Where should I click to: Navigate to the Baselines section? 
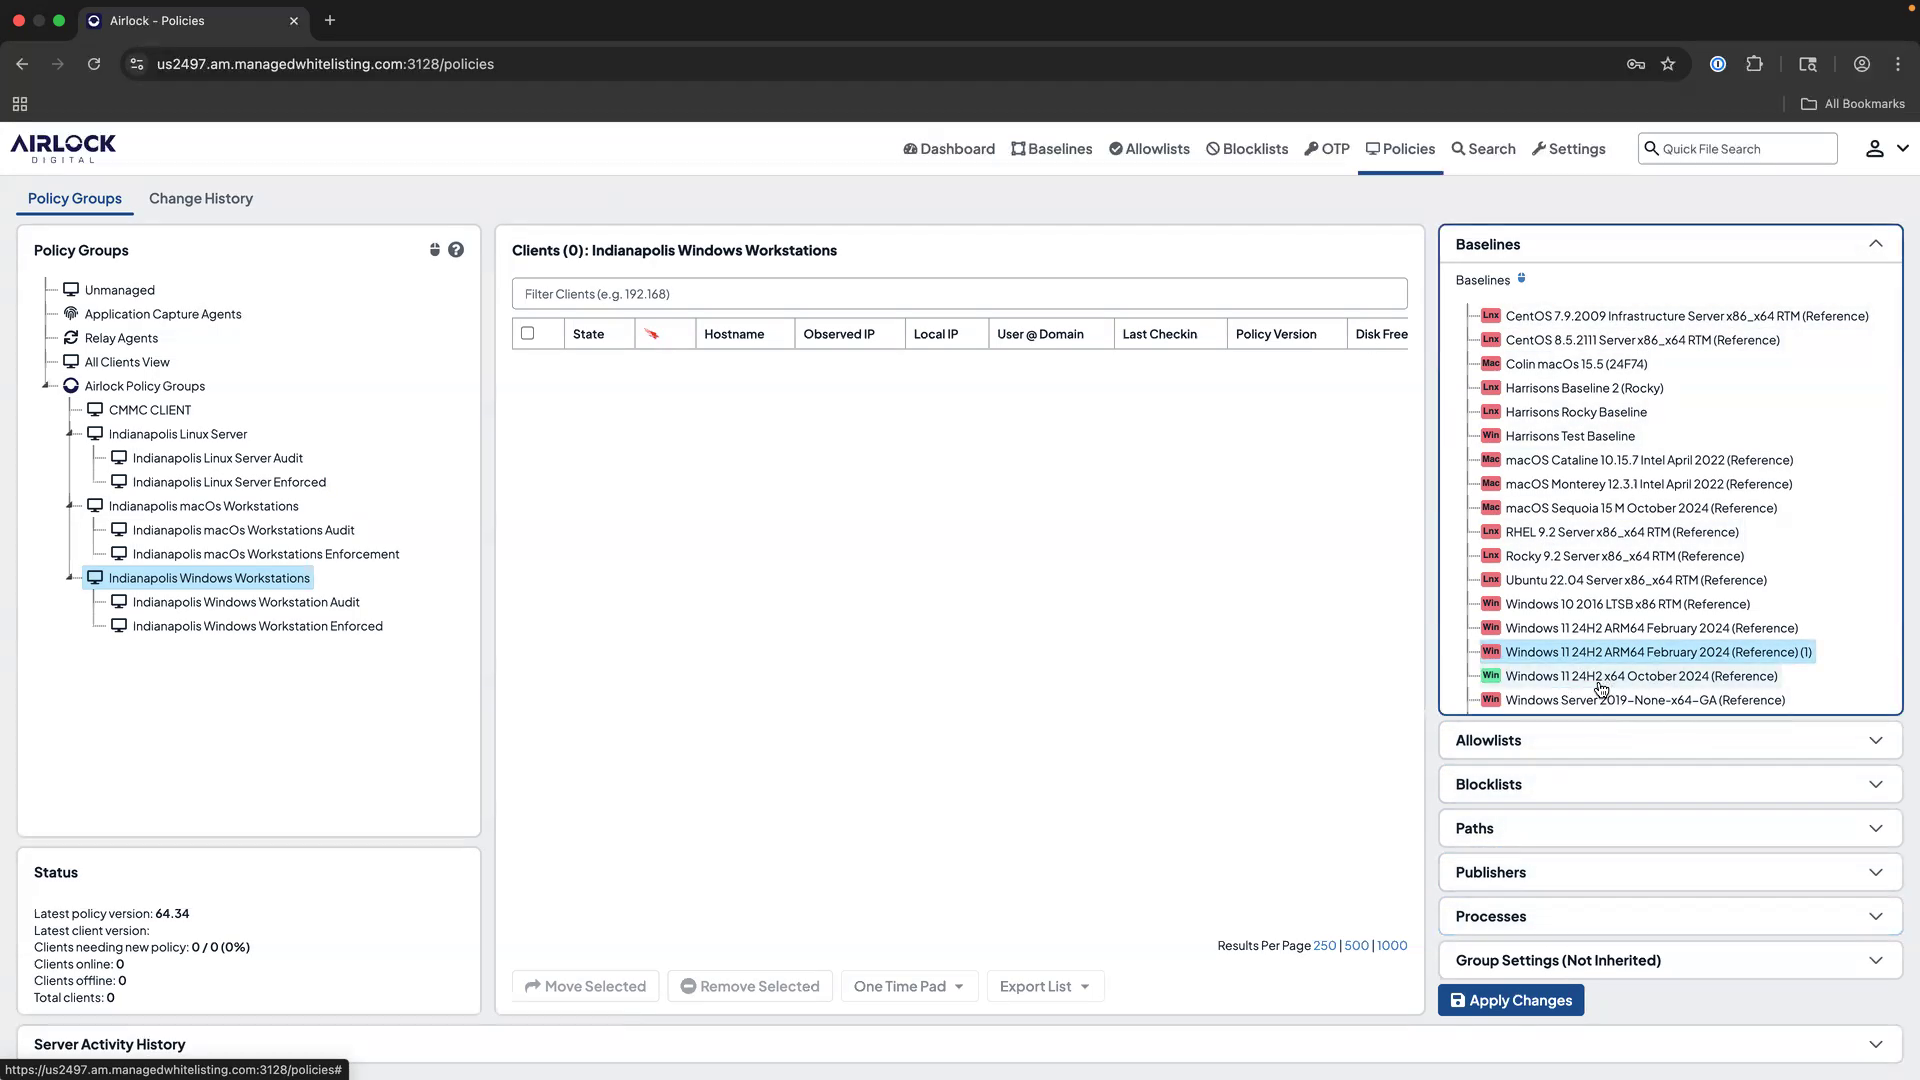pyautogui.click(x=1051, y=148)
